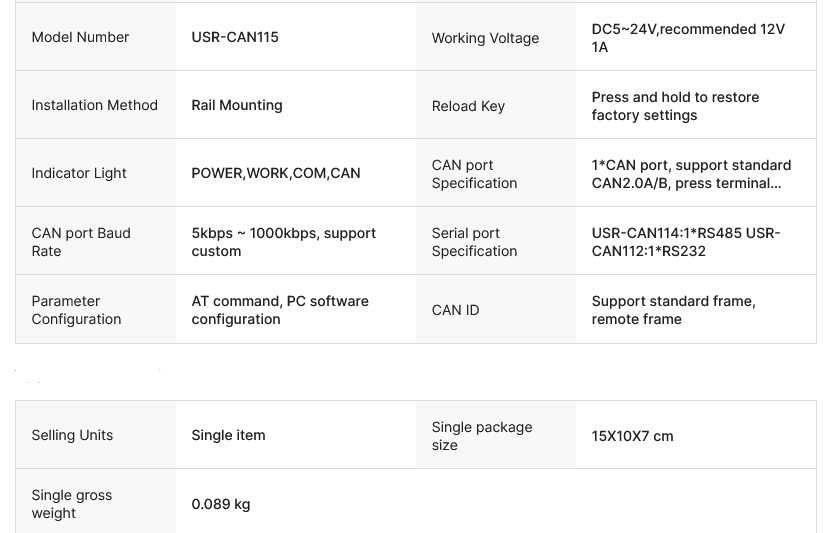Click the 0.089 kg gross weight value
Screen dimensions: 826x533
(221, 504)
